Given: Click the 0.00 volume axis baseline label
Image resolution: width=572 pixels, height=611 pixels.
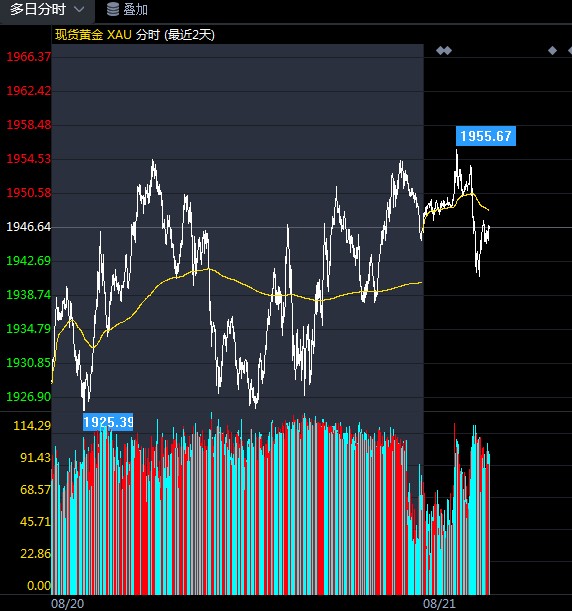Looking at the screenshot, I should pos(39,586).
